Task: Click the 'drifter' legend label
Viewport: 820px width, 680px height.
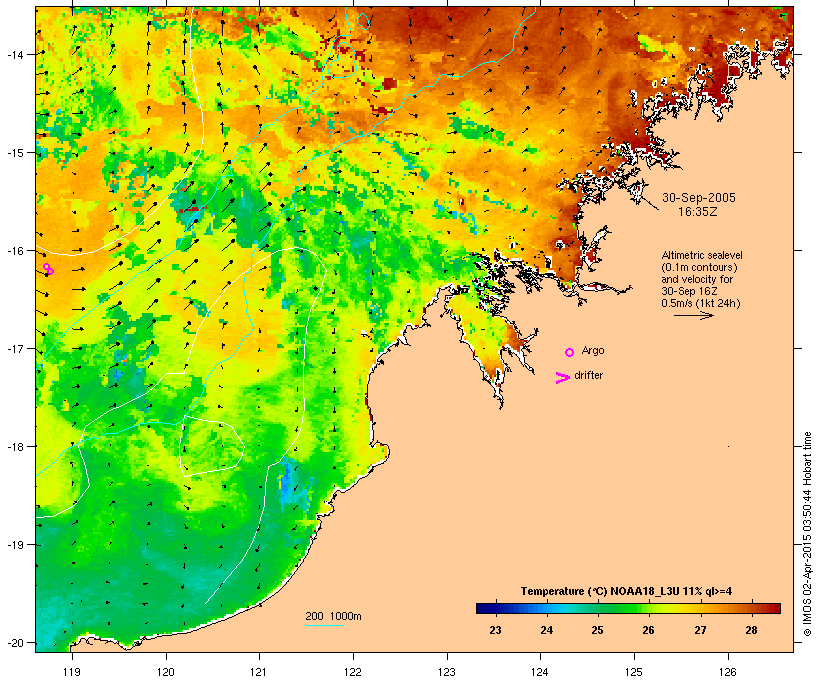Action: pyautogui.click(x=588, y=375)
